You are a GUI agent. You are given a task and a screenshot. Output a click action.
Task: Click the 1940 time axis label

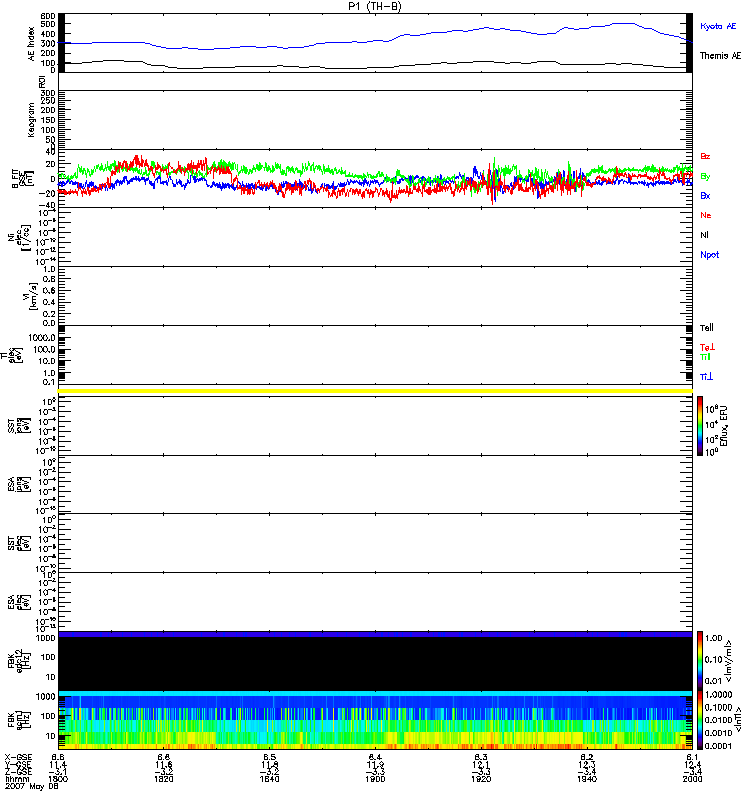(x=587, y=779)
